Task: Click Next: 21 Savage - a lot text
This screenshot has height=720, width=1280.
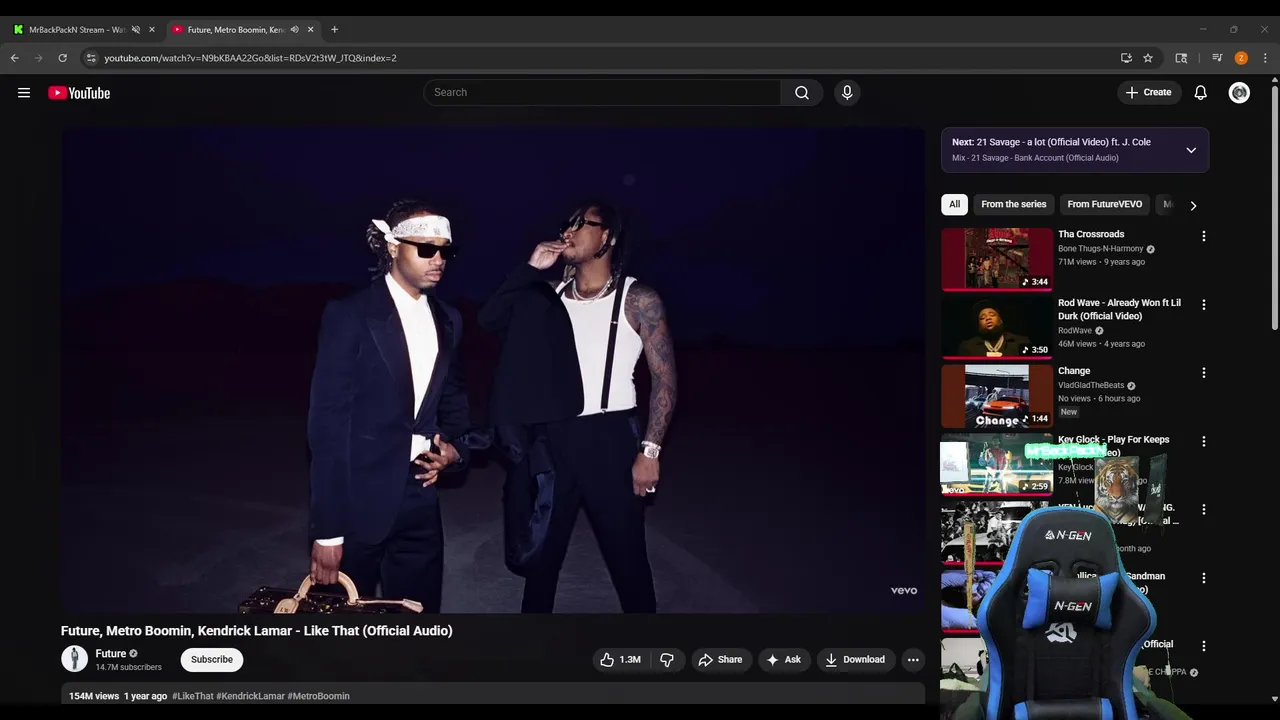Action: pyautogui.click(x=1051, y=142)
